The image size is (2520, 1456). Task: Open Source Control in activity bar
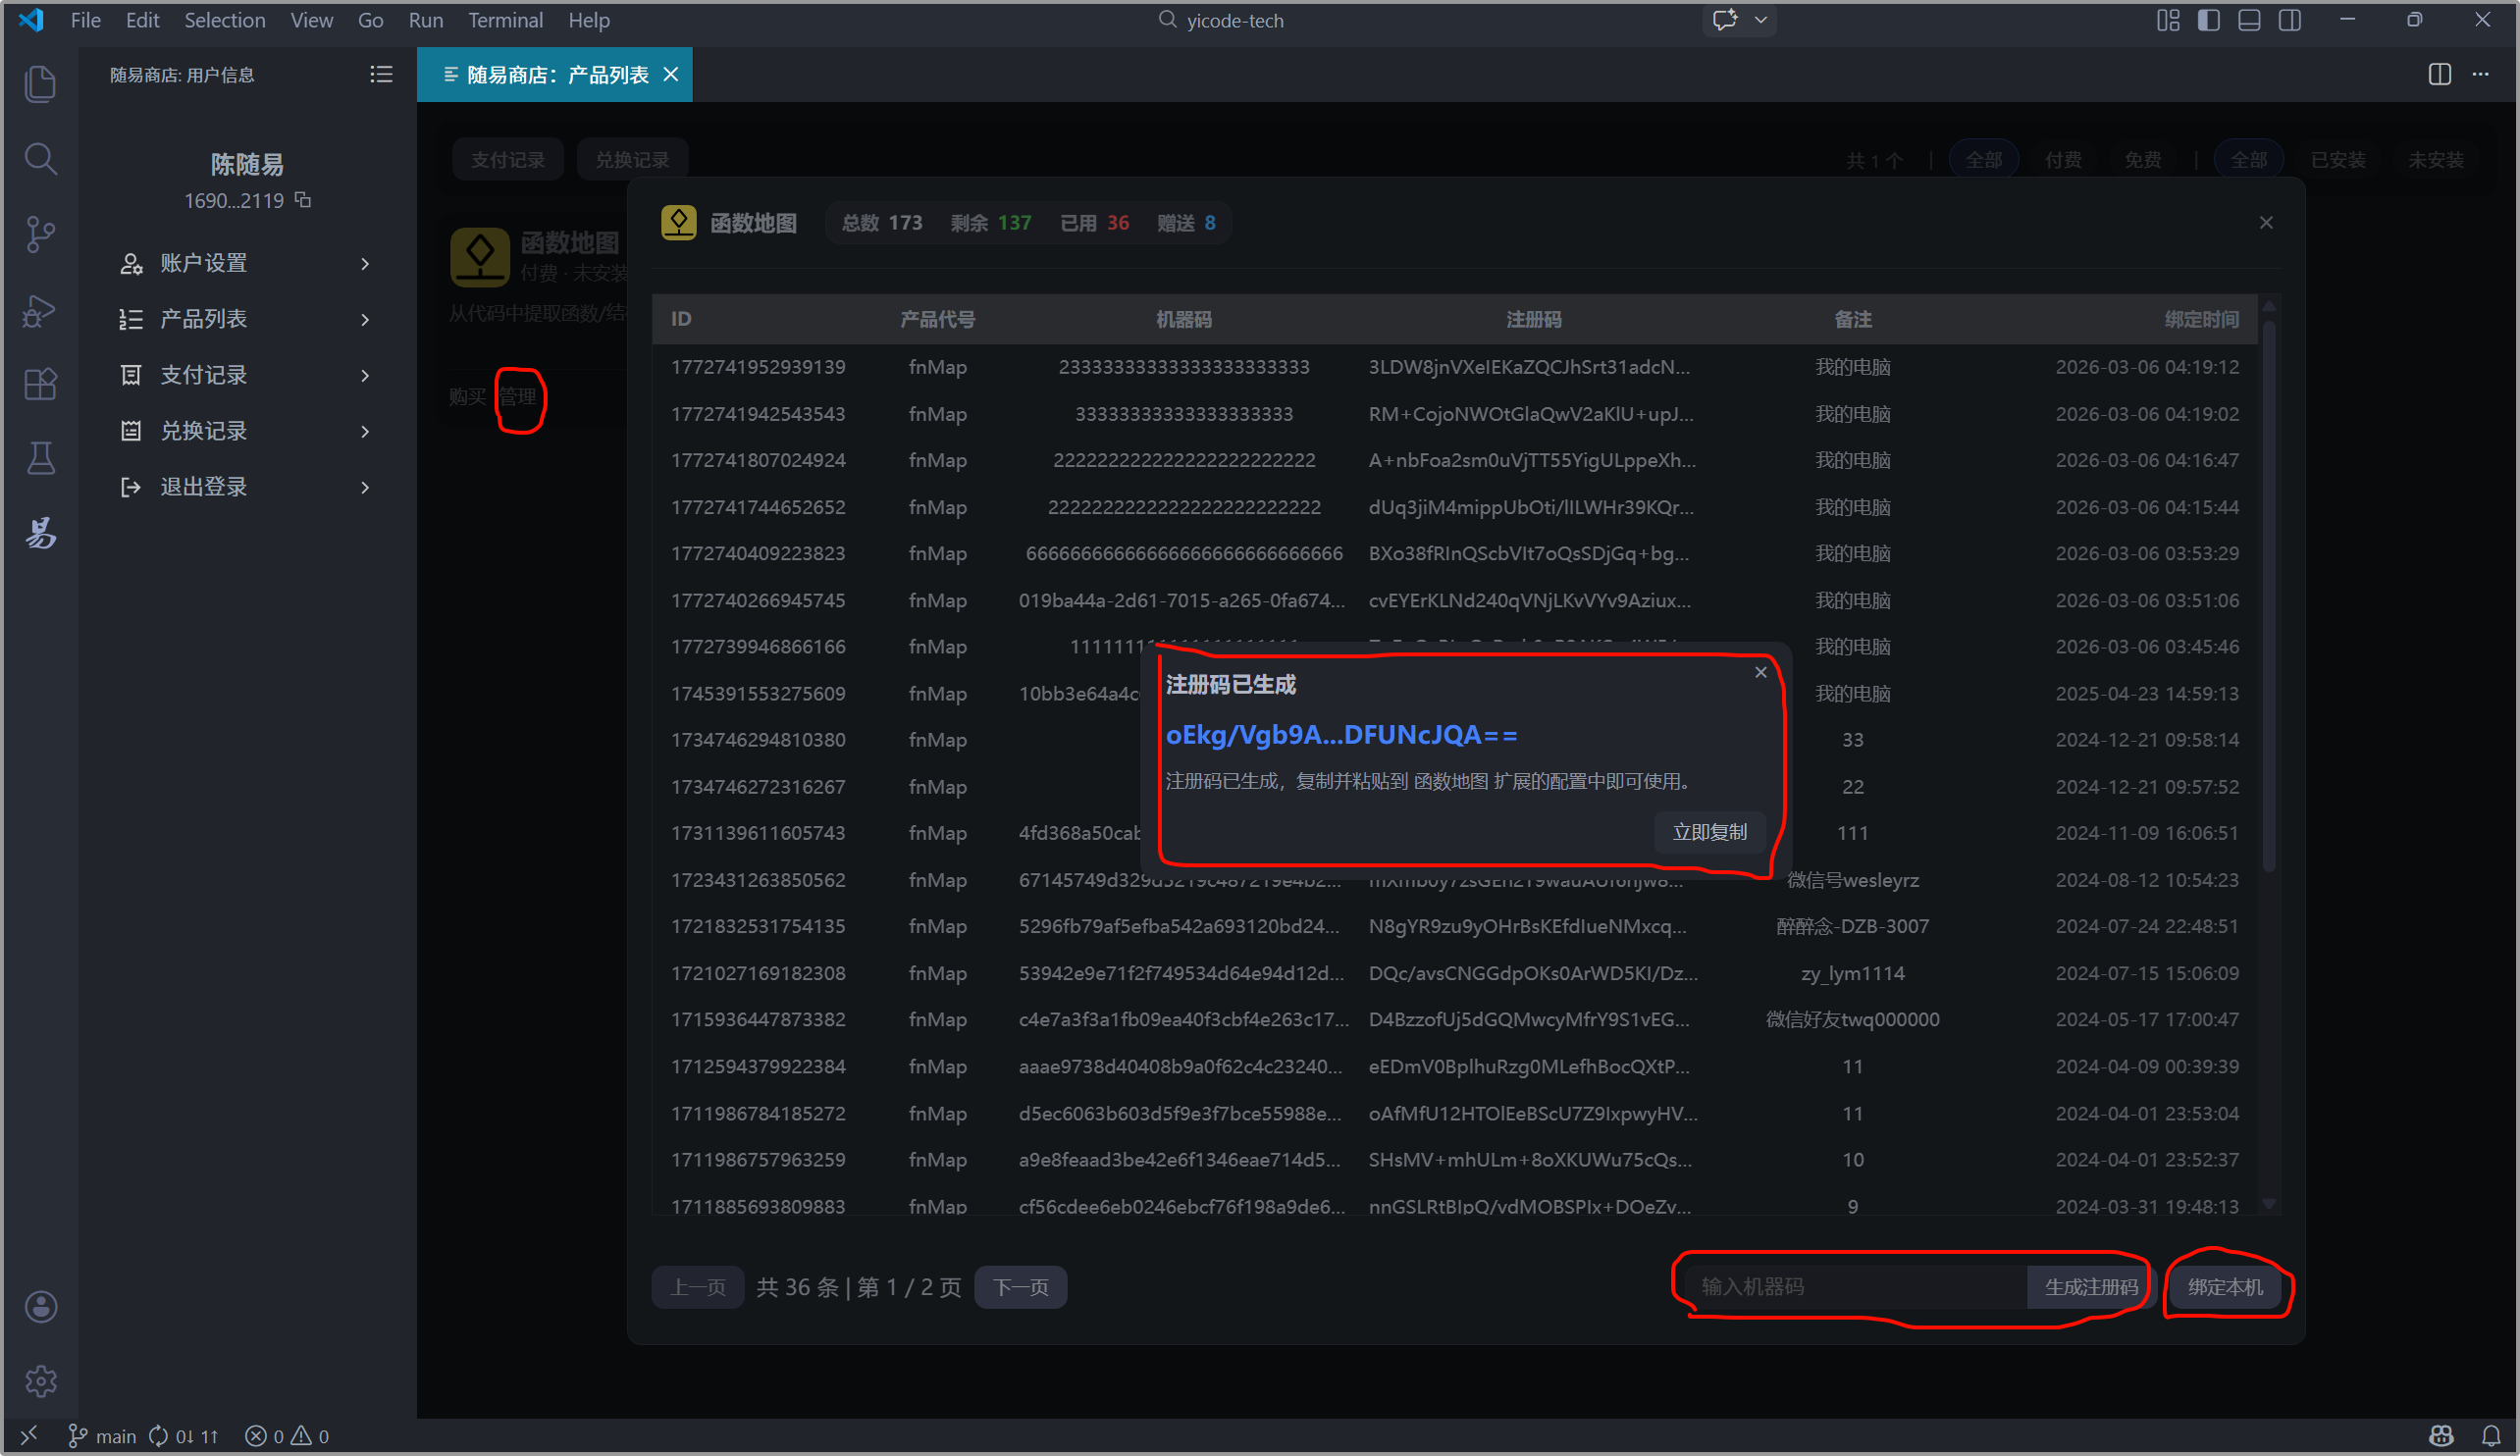point(40,234)
